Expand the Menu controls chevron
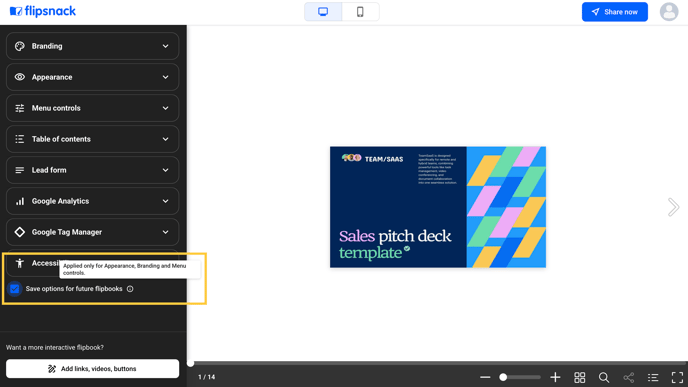 click(x=165, y=108)
